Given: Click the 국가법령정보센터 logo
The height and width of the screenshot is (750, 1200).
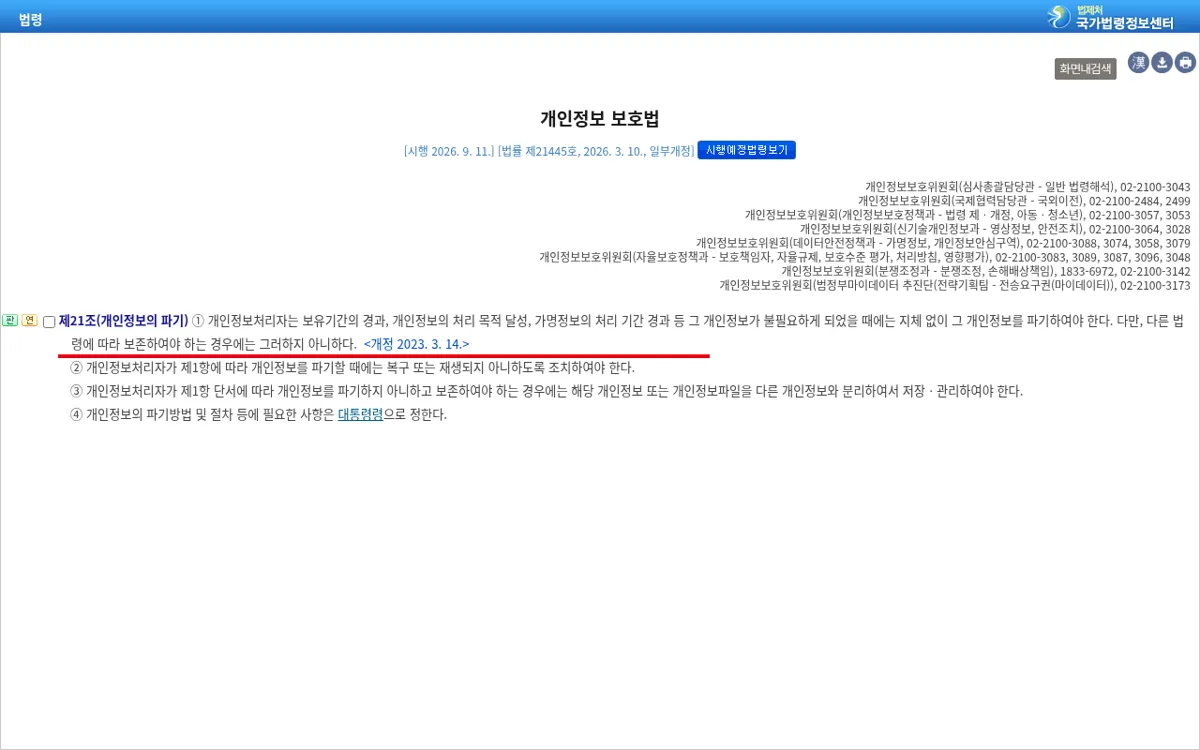Looking at the screenshot, I should tap(1110, 16).
